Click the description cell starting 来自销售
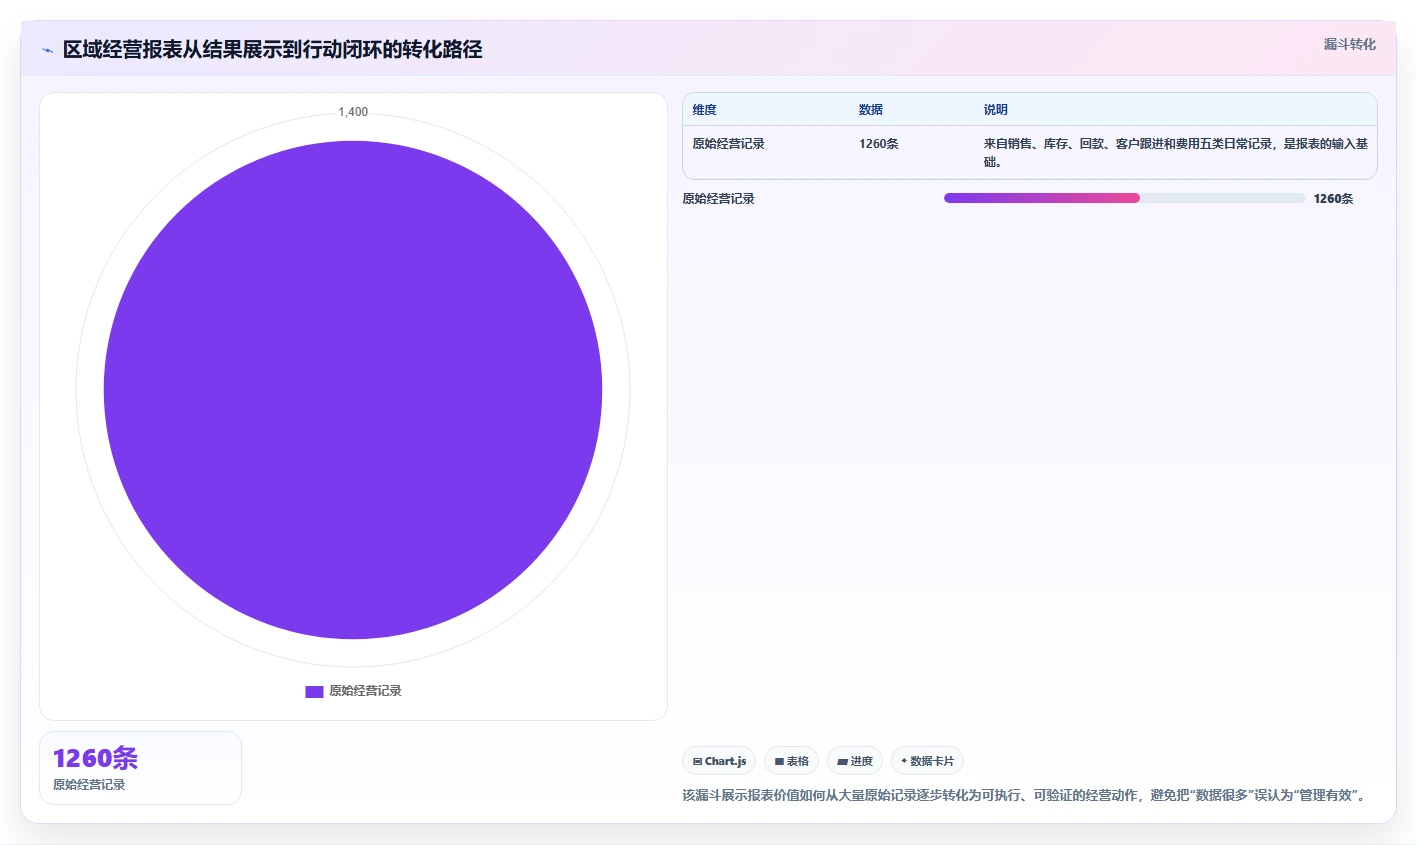Viewport: 1417px width, 845px height. point(1175,153)
